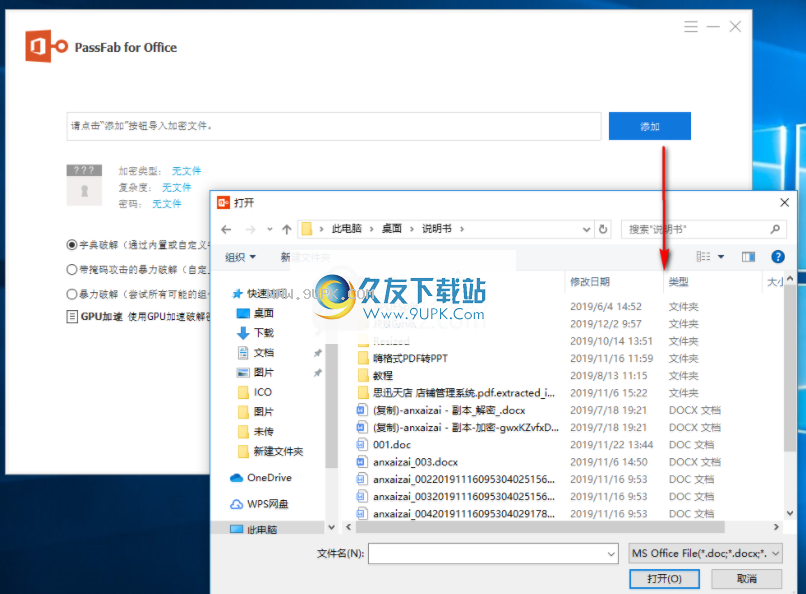Screen dimensions: 806x594
Task: Sort by 修改日期 column header
Action: pyautogui.click(x=590, y=282)
